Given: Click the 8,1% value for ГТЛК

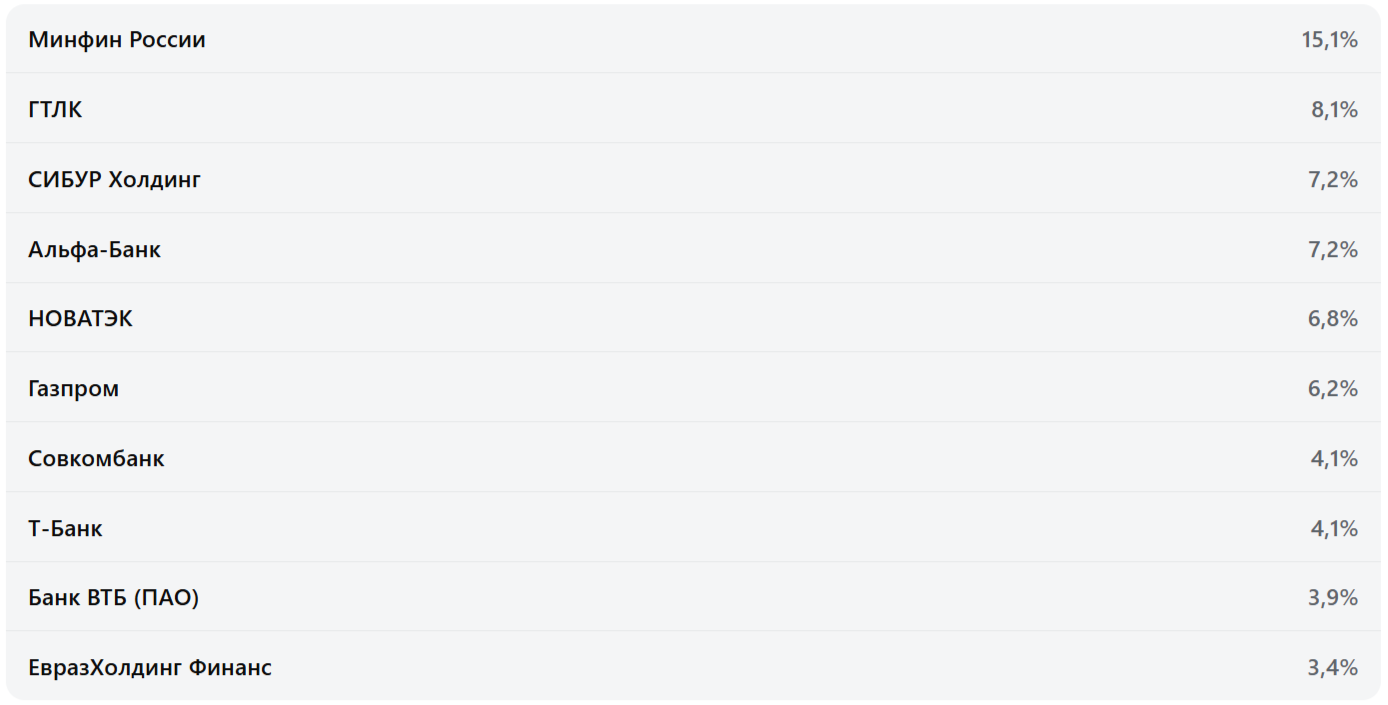Looking at the screenshot, I should coord(1334,110).
